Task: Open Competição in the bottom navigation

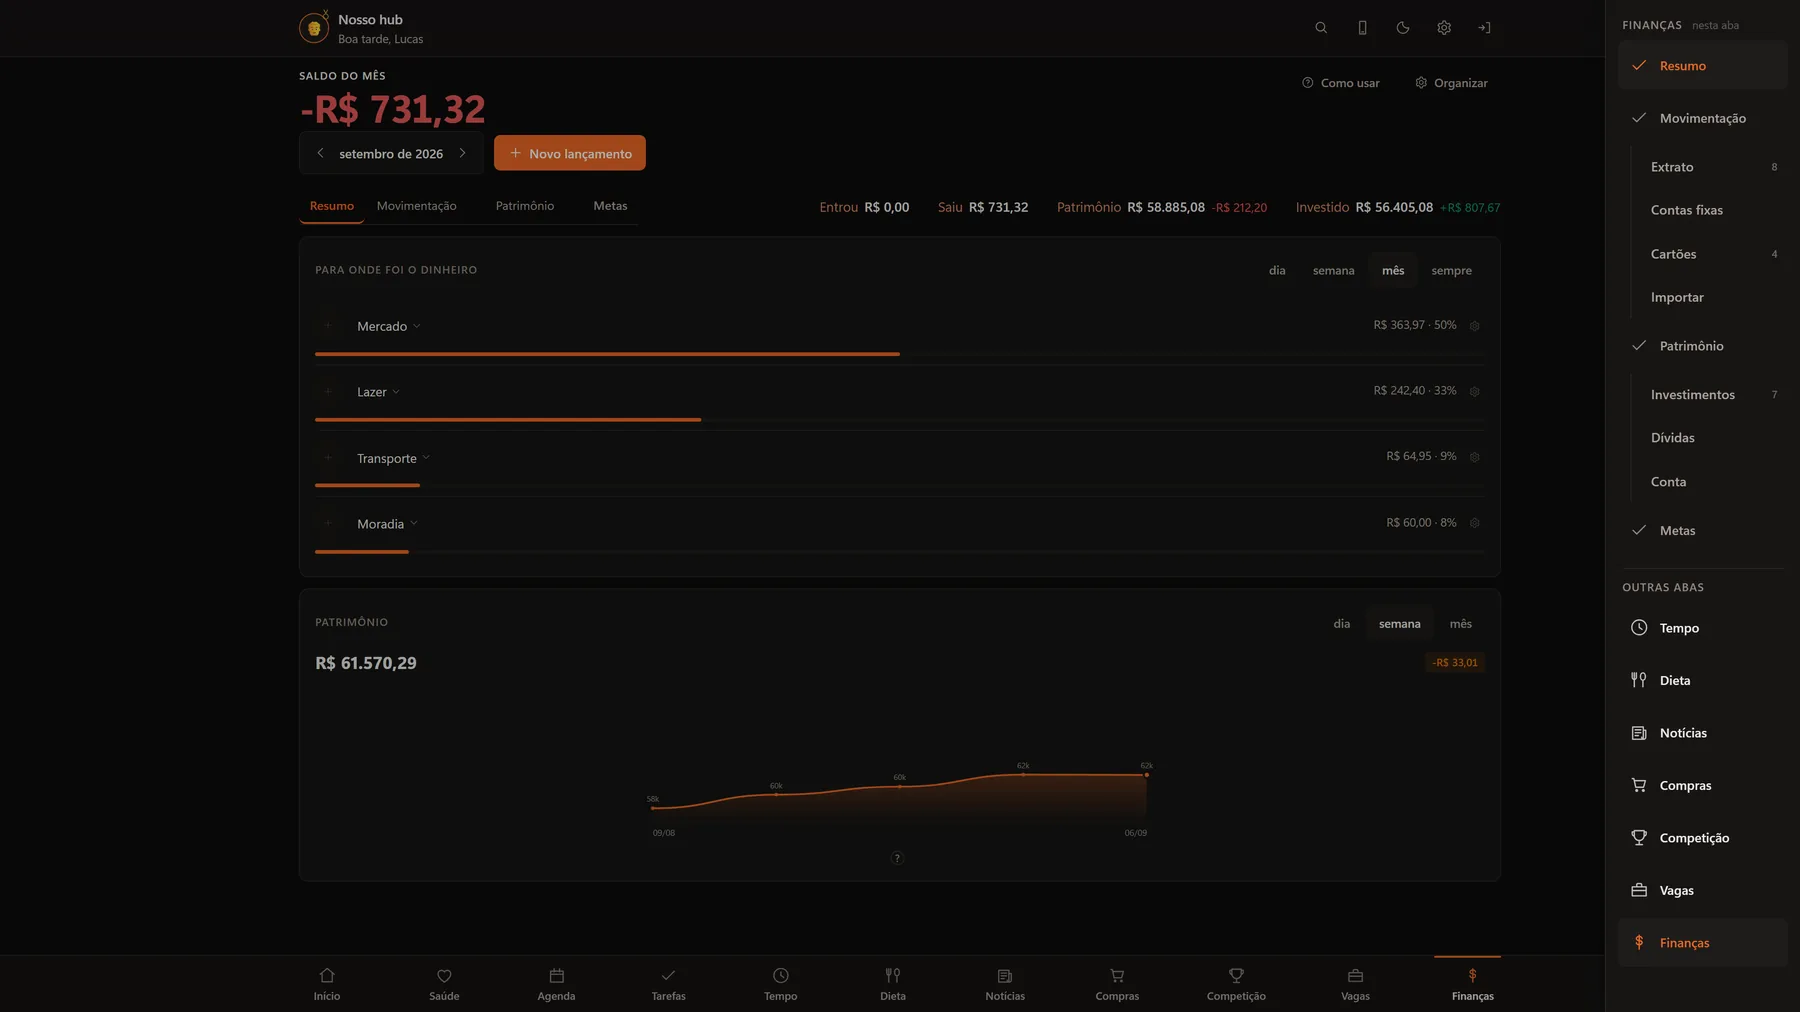Action: [1236, 984]
